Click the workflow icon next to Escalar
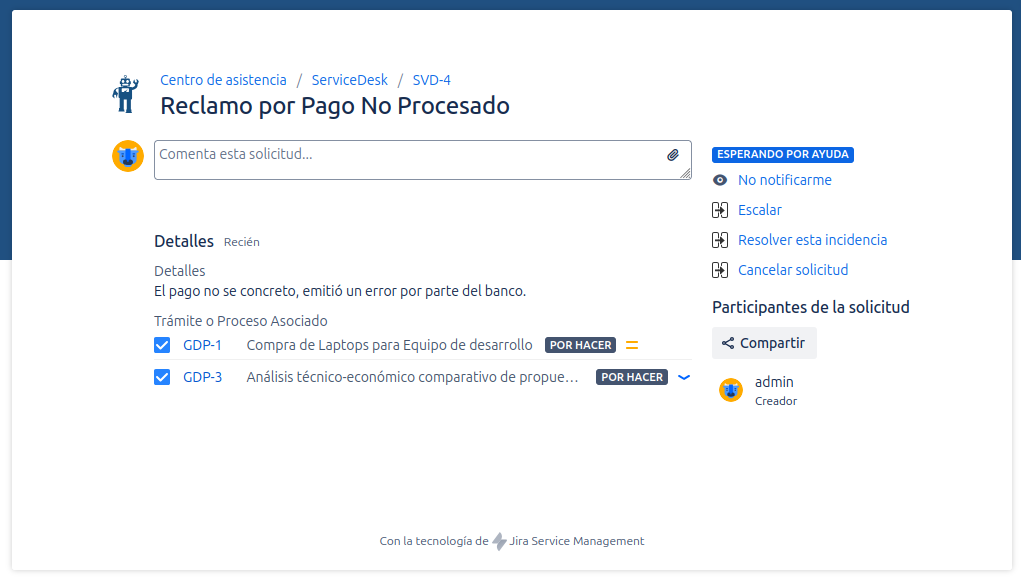The height and width of the screenshot is (583, 1021). pyautogui.click(x=719, y=210)
